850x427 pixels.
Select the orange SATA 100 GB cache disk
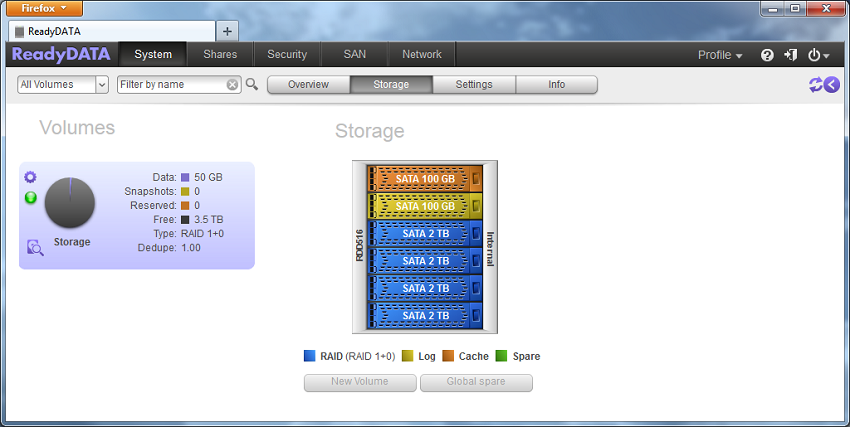coord(424,179)
